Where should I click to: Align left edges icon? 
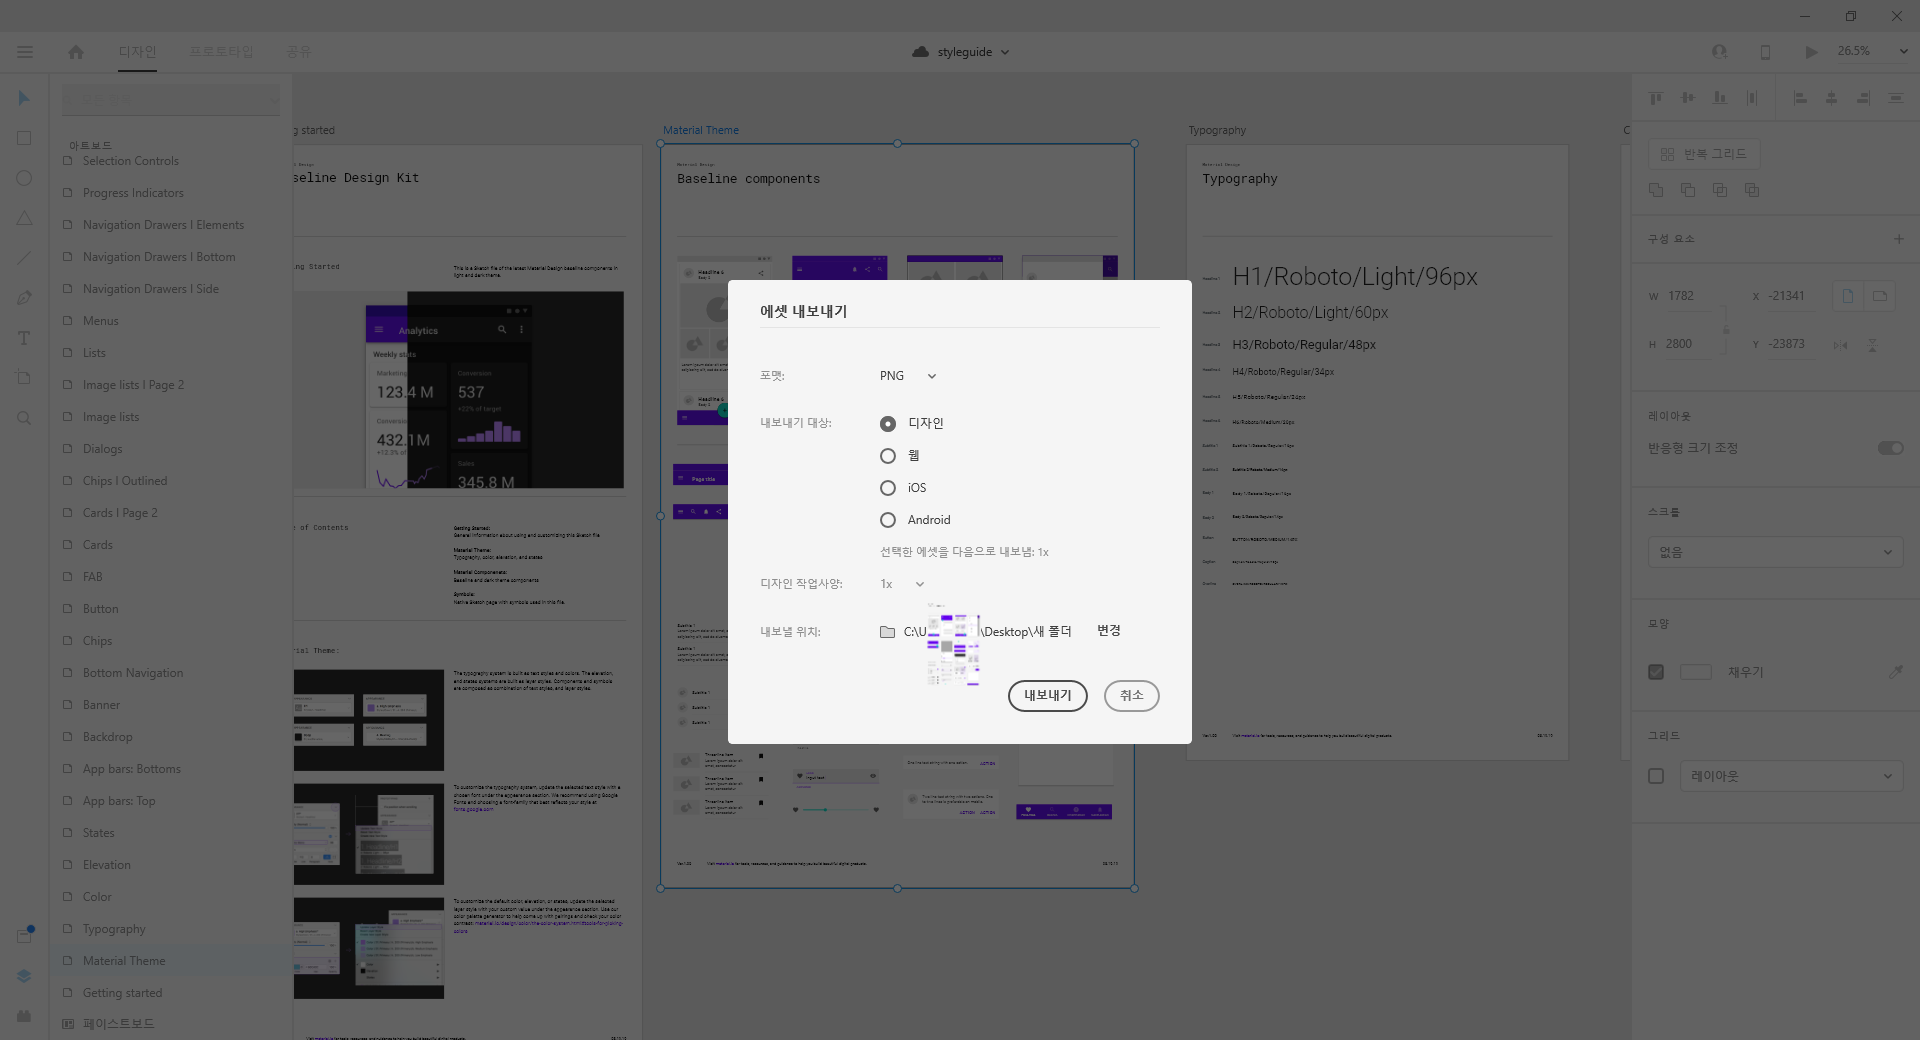coord(1800,98)
